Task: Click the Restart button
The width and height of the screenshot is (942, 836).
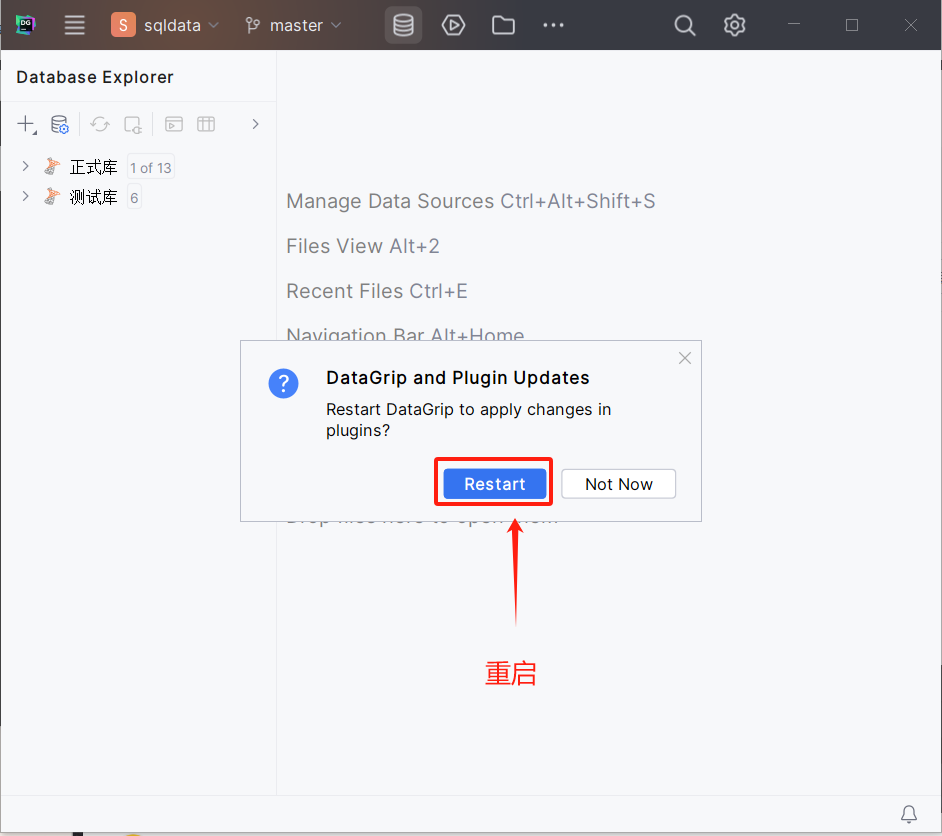Action: tap(494, 484)
